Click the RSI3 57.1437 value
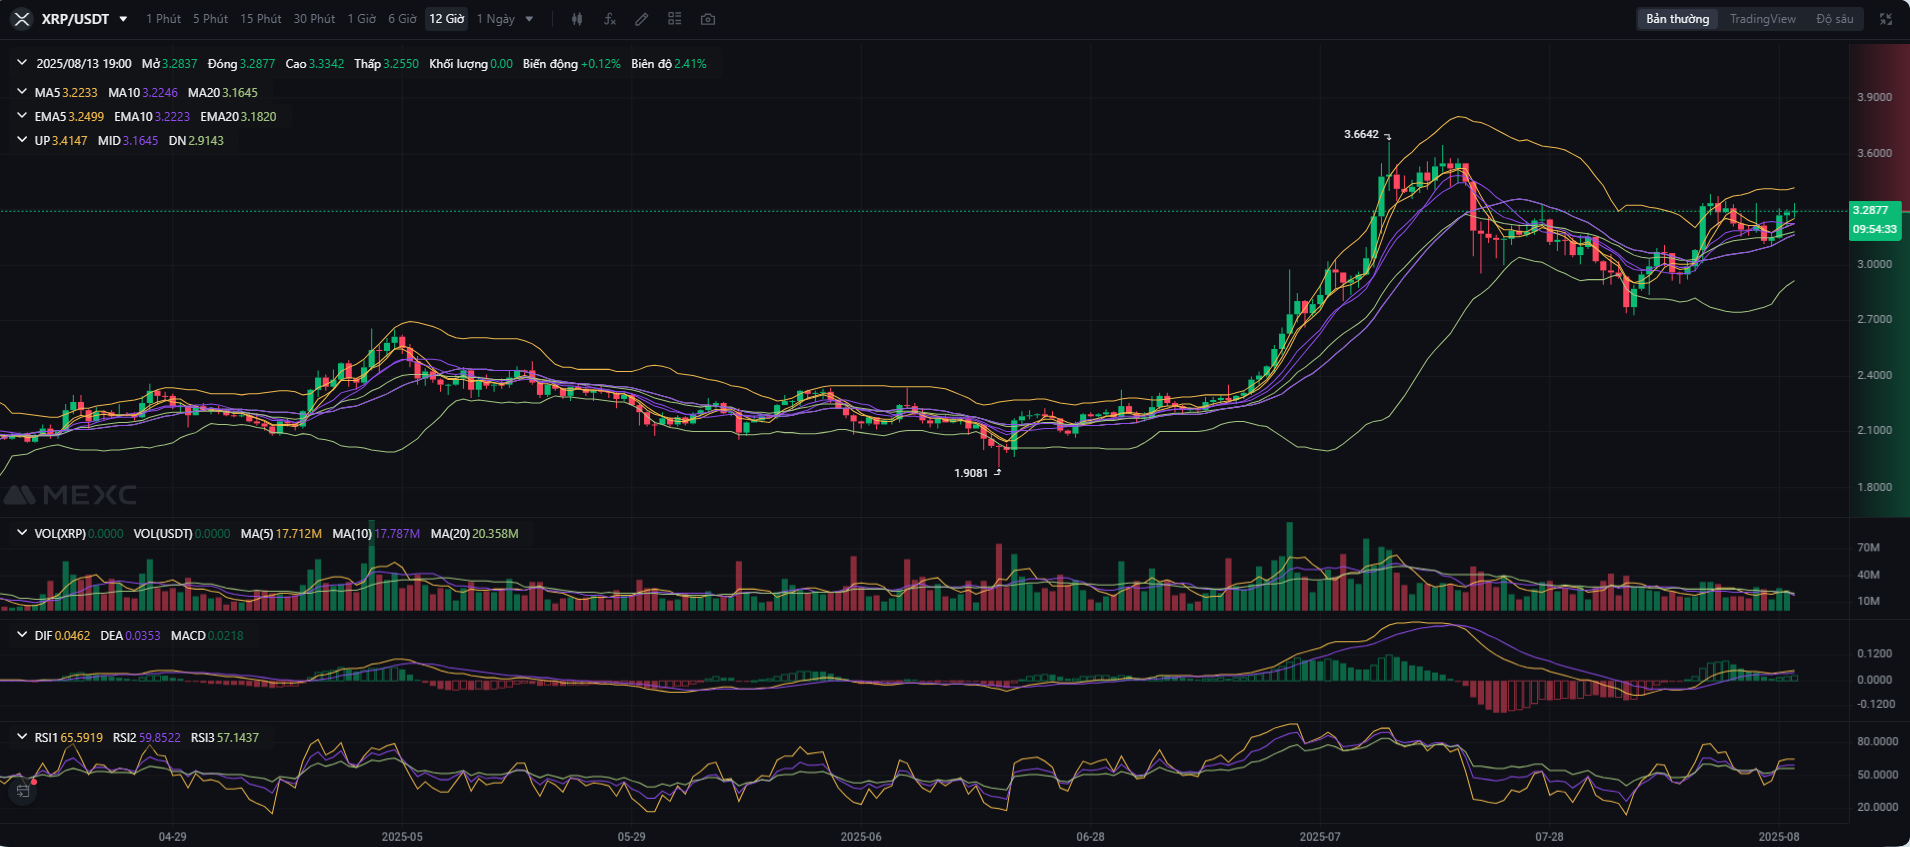The height and width of the screenshot is (847, 1910). pyautogui.click(x=225, y=738)
